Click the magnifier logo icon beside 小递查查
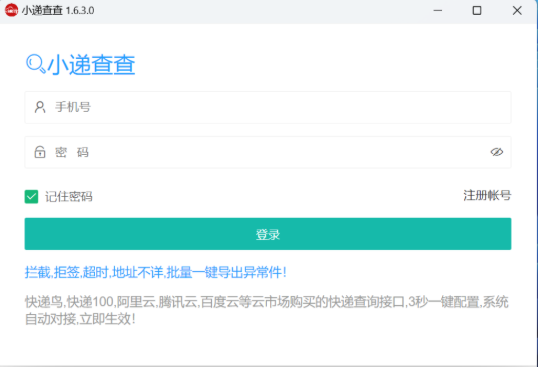This screenshot has height=367, width=538. click(x=36, y=63)
